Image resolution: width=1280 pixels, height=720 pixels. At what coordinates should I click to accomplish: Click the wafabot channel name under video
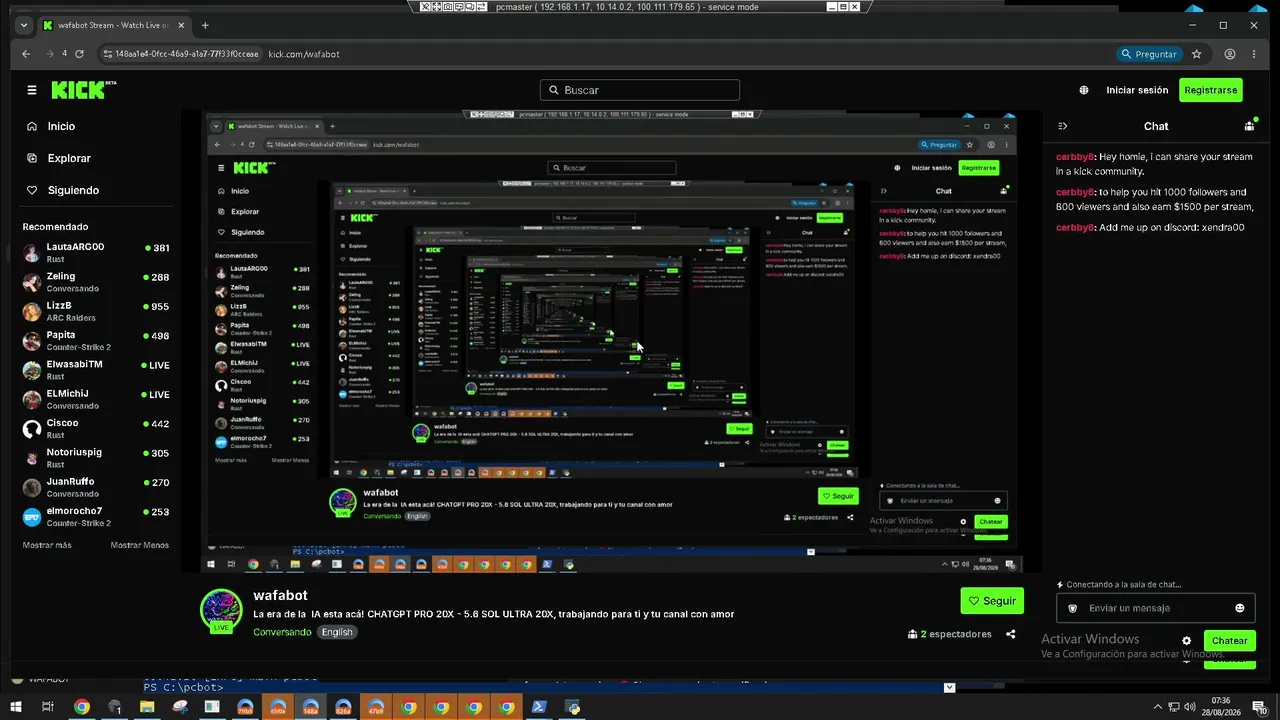point(280,595)
